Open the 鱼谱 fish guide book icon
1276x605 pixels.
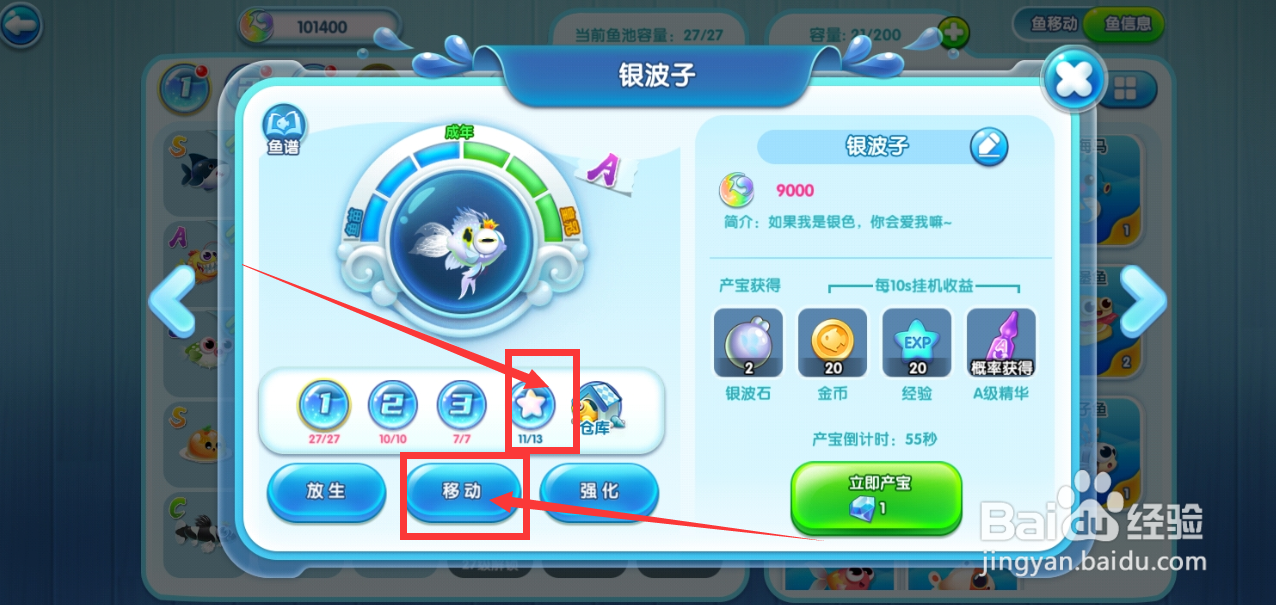[284, 131]
